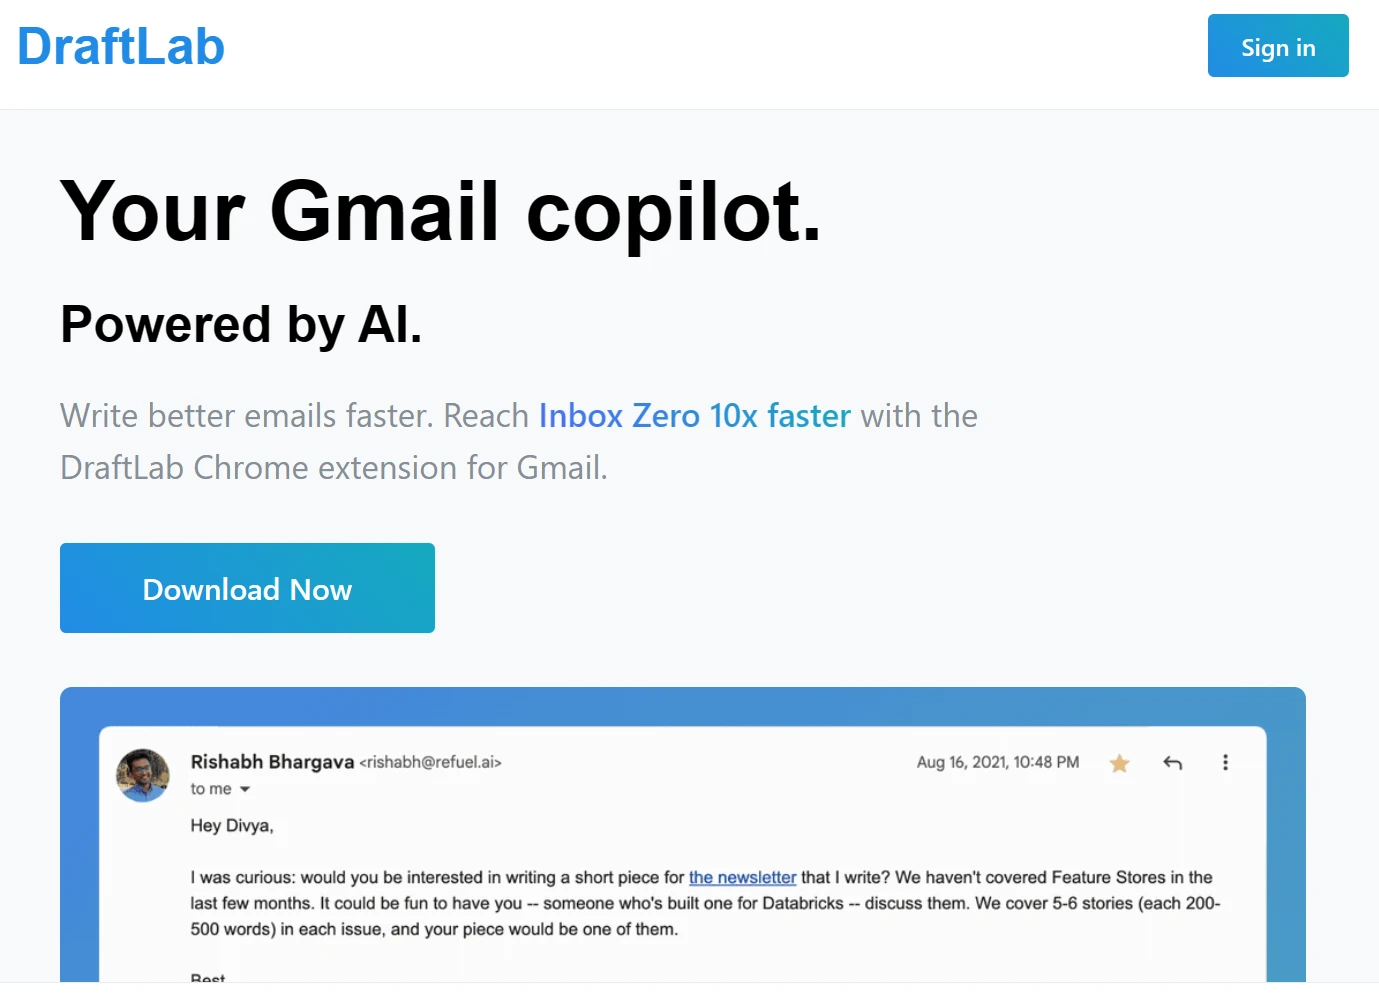The image size is (1379, 1001).
Task: Click the "Hey Divya," greeting line
Action: [x=232, y=826]
